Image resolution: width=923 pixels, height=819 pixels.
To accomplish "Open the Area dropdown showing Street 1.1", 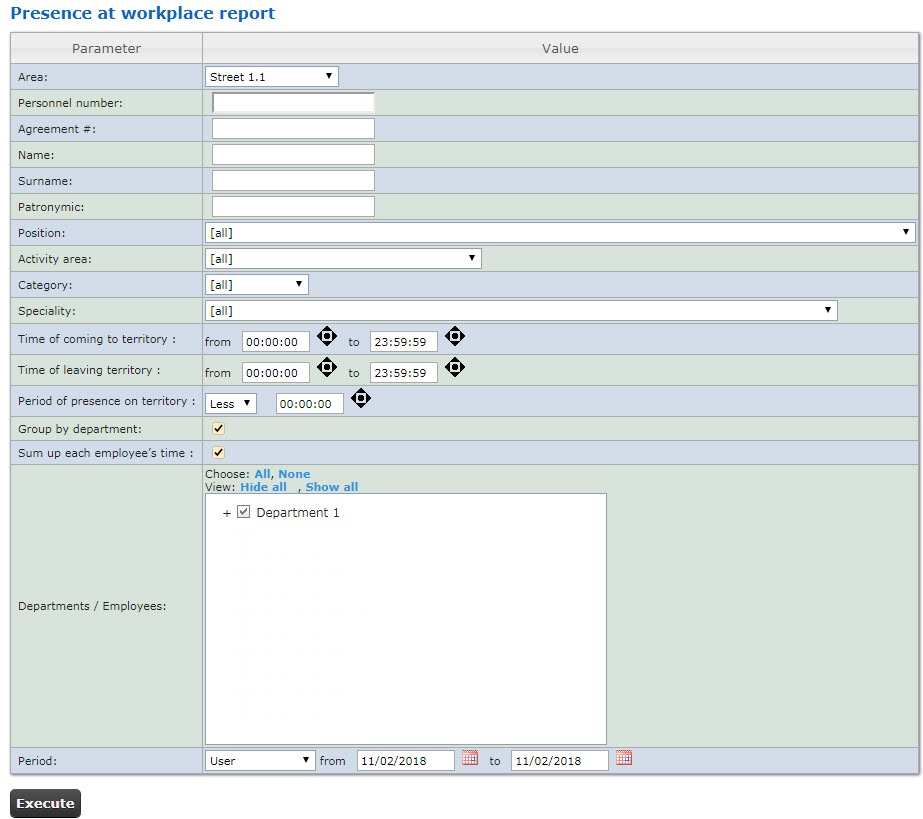I will pos(272,77).
